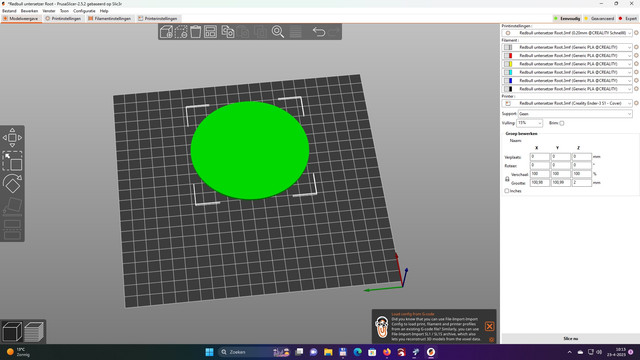
Task: Click the Clippy hint notification icon
Action: pyautogui.click(x=382, y=327)
